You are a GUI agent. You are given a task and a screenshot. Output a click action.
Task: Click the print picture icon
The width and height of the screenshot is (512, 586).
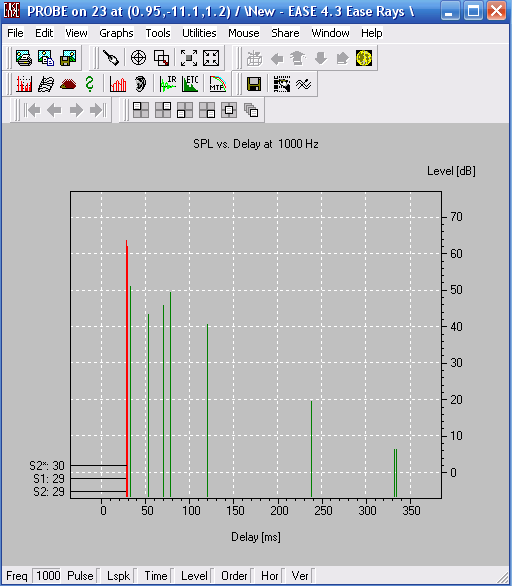[24, 58]
